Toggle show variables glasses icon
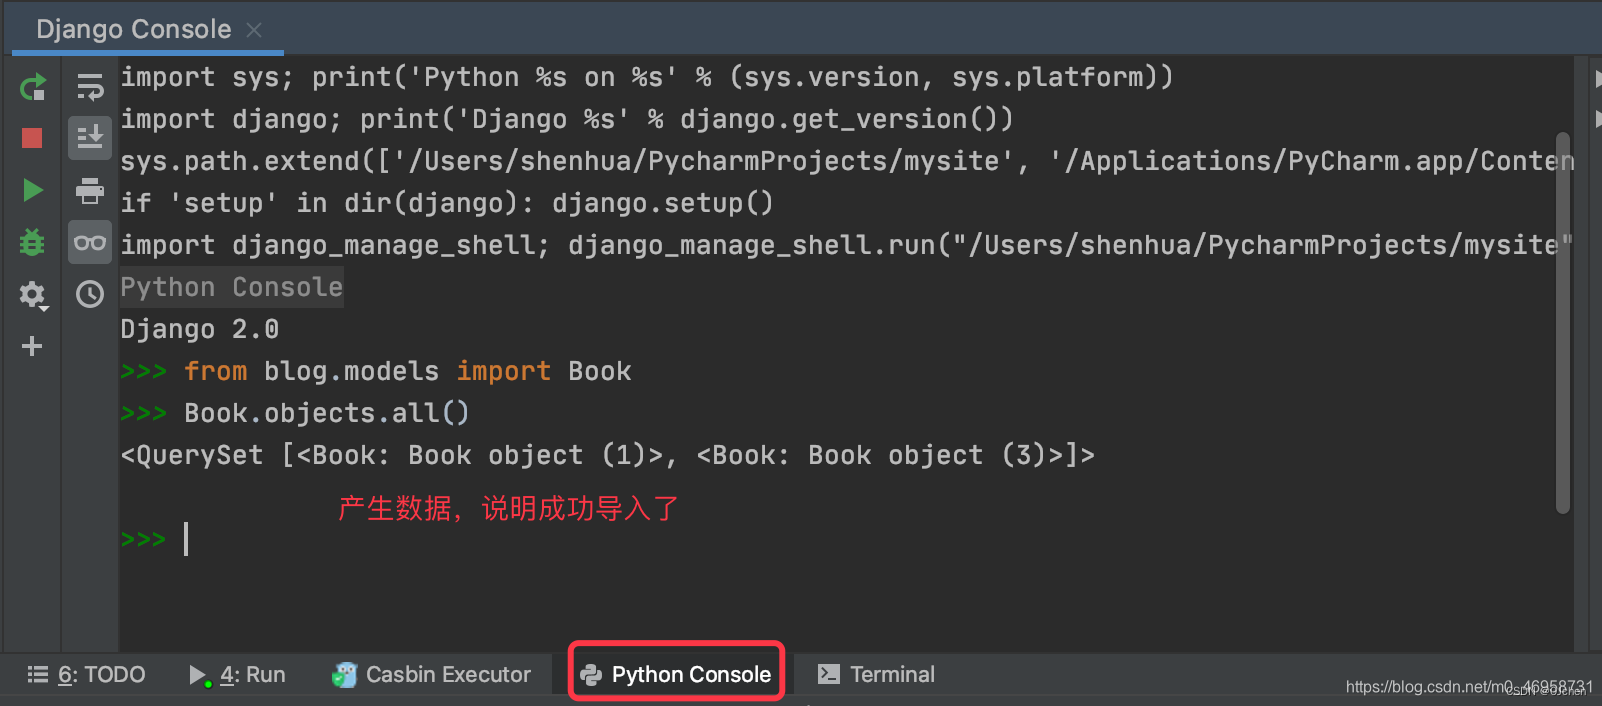The width and height of the screenshot is (1602, 706). click(x=90, y=242)
